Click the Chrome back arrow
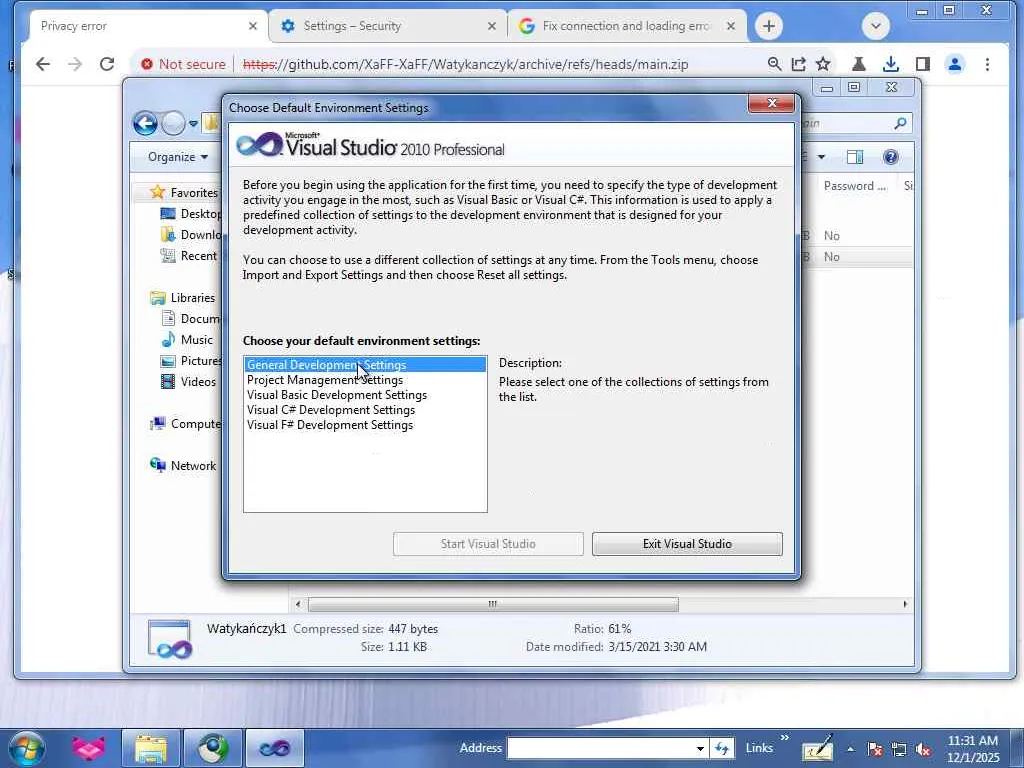1024x768 pixels. pyautogui.click(x=43, y=64)
